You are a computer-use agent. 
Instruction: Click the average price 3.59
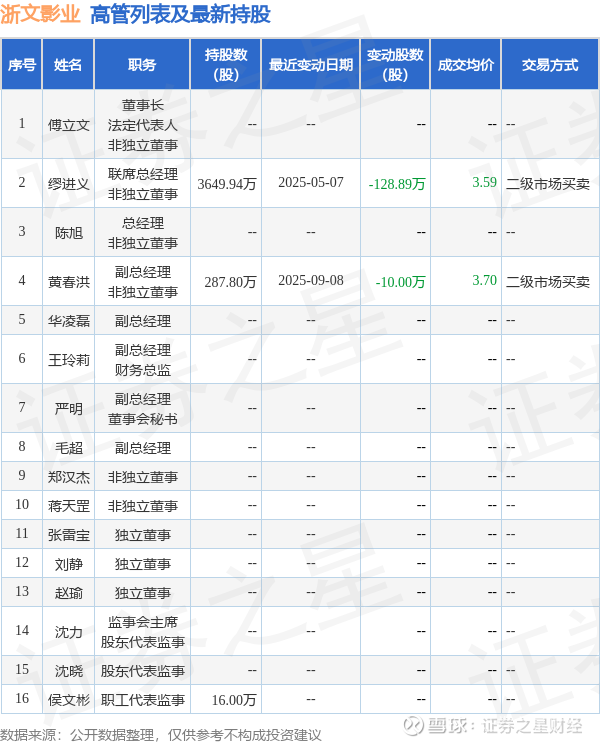point(484,182)
